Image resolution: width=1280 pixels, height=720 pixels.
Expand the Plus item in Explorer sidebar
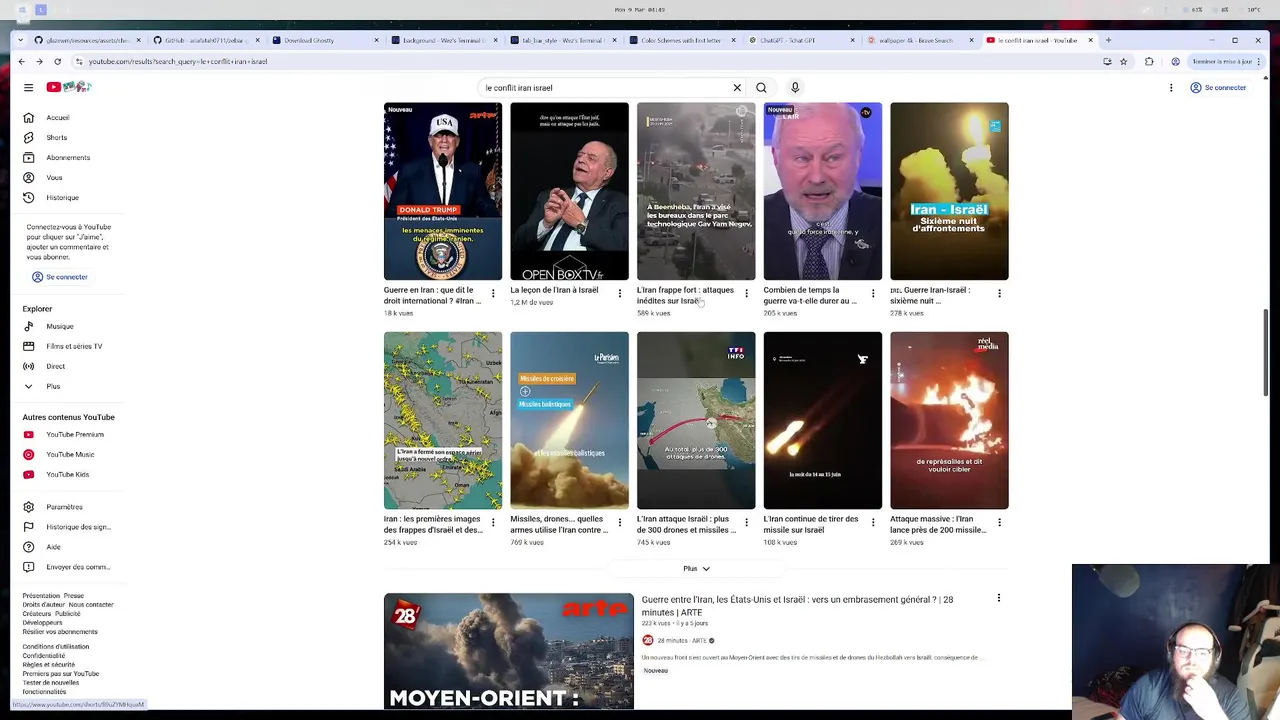pyautogui.click(x=52, y=386)
